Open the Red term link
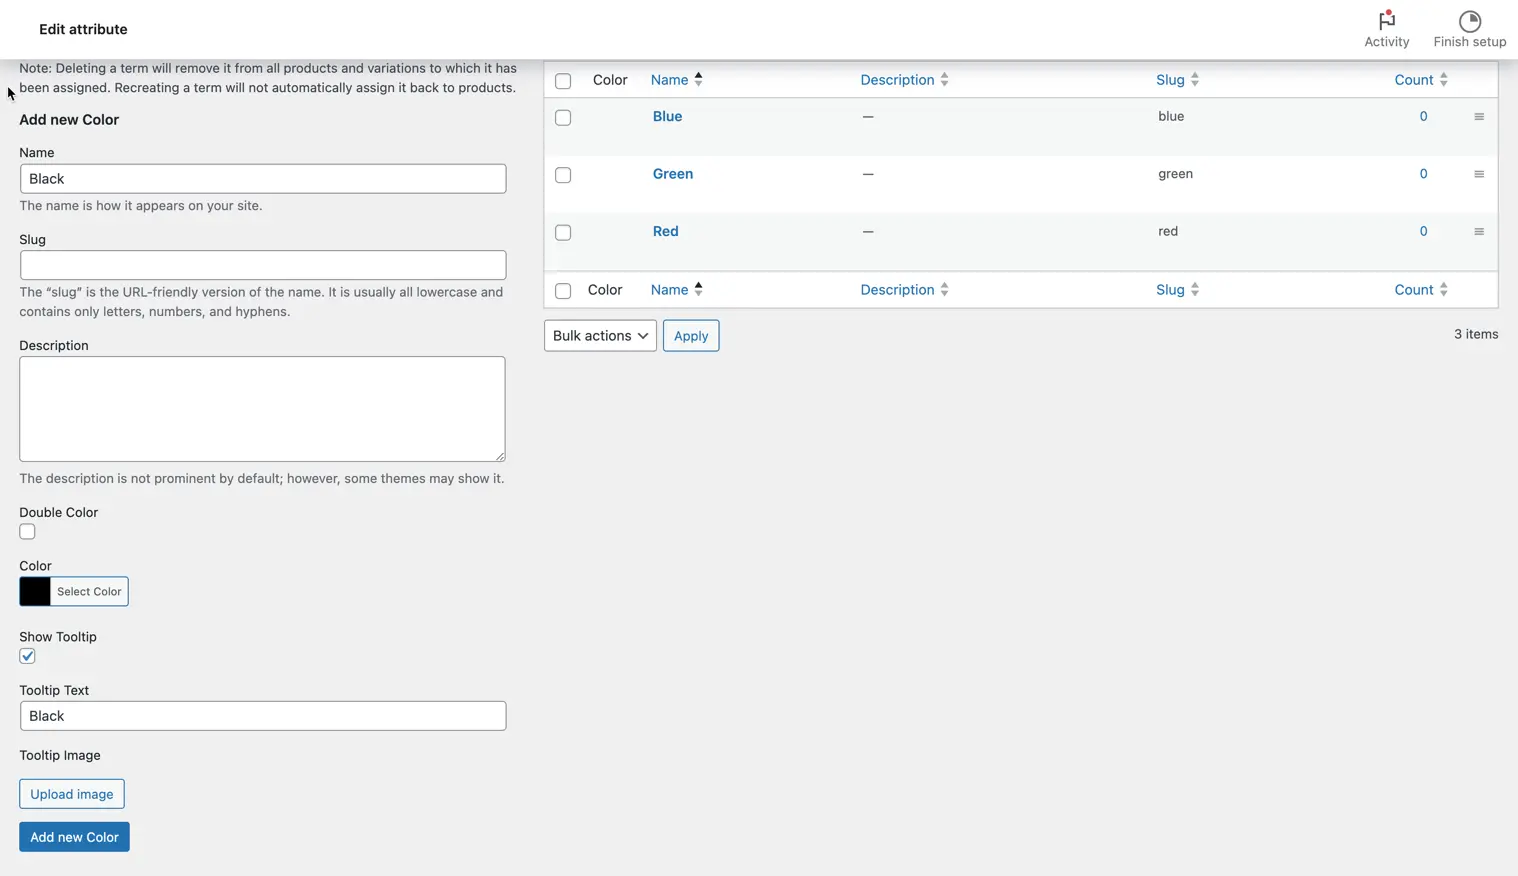Viewport: 1518px width, 876px height. pos(665,231)
